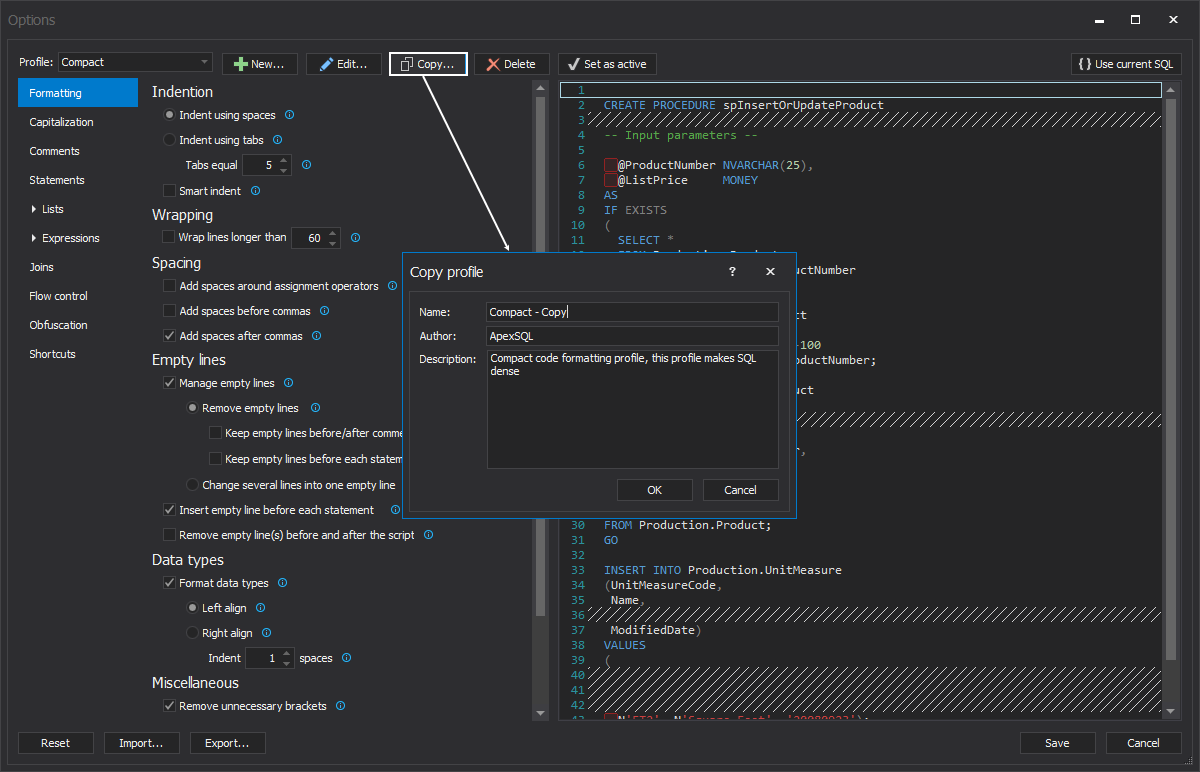The image size is (1200, 772).
Task: Click info icon beside Indent using spaces
Action: [290, 115]
